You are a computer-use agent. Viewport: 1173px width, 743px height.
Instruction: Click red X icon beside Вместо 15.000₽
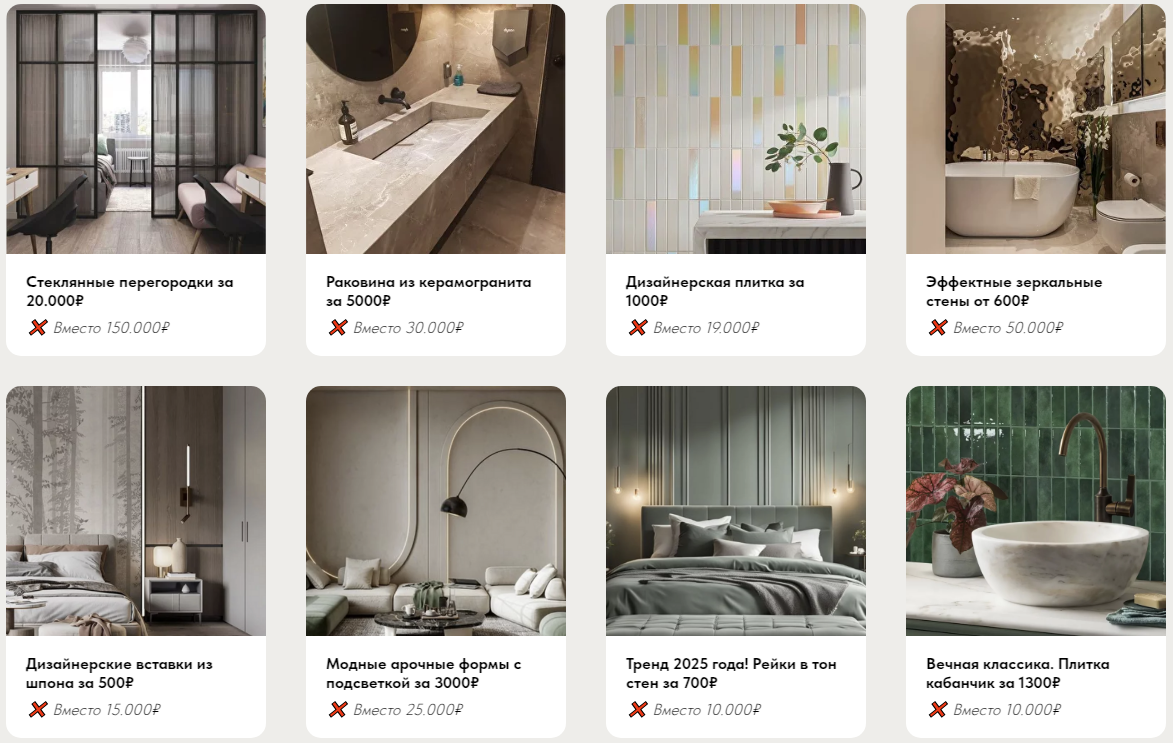pos(37,709)
